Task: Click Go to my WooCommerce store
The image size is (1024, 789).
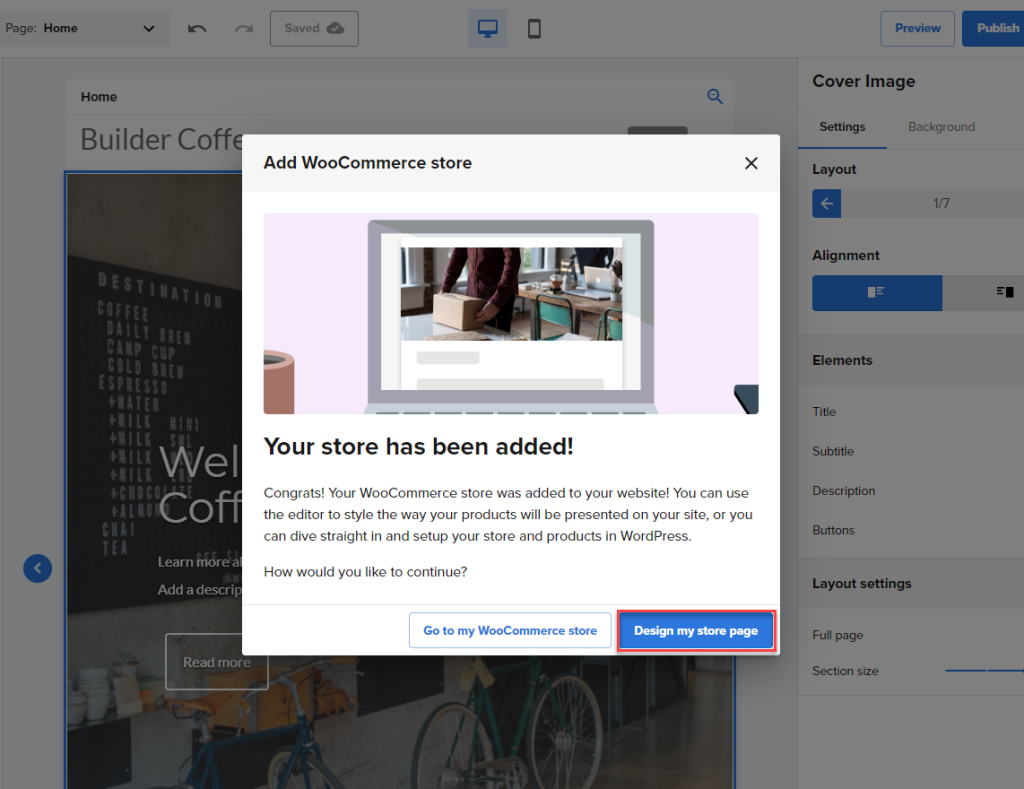Action: [x=510, y=630]
